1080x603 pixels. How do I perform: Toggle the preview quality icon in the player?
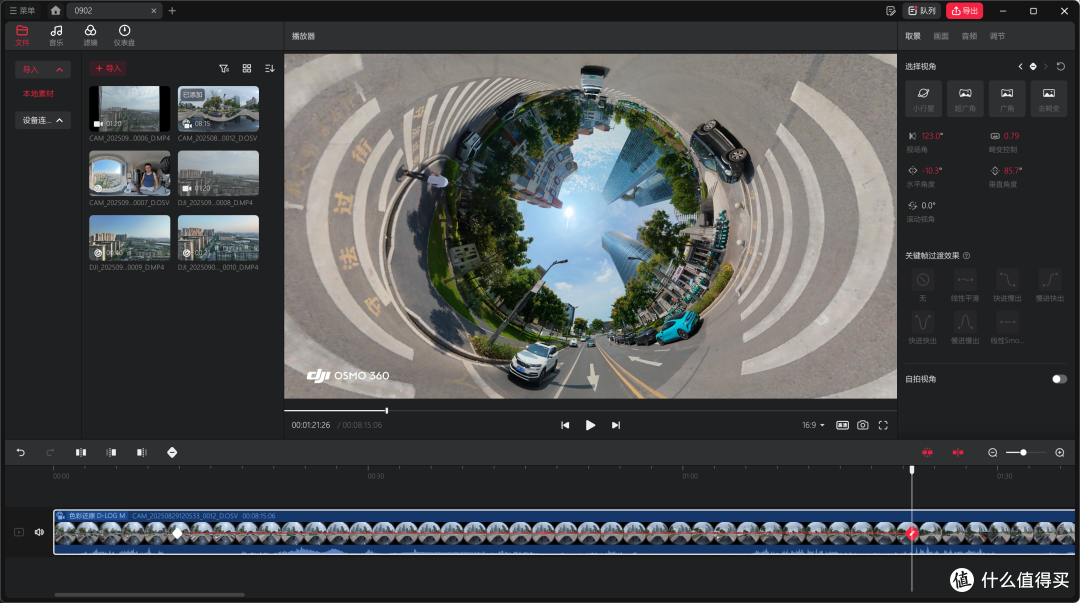click(842, 425)
